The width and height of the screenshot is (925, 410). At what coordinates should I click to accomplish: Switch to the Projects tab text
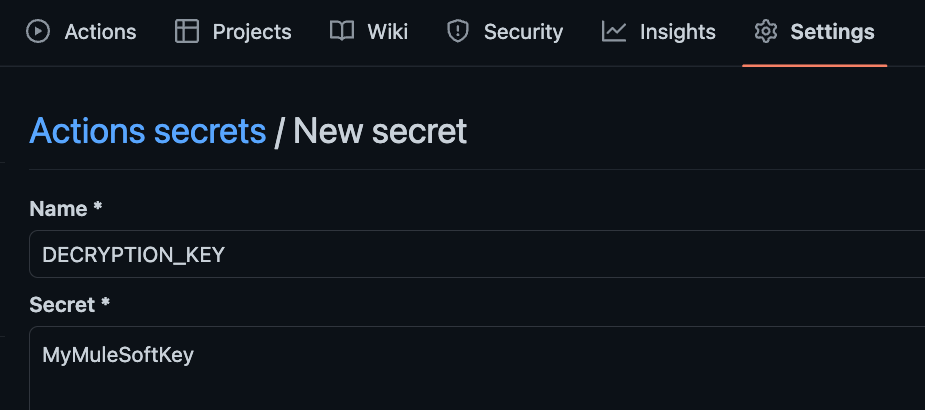pos(252,32)
